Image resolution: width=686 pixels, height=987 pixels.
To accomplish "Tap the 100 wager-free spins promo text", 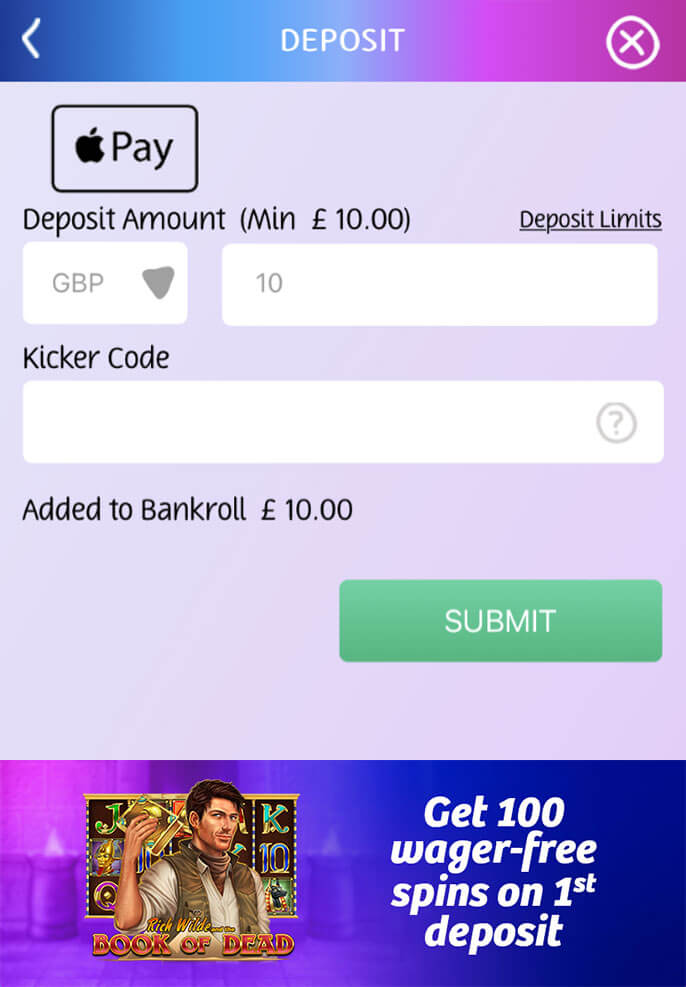I will pos(493,872).
